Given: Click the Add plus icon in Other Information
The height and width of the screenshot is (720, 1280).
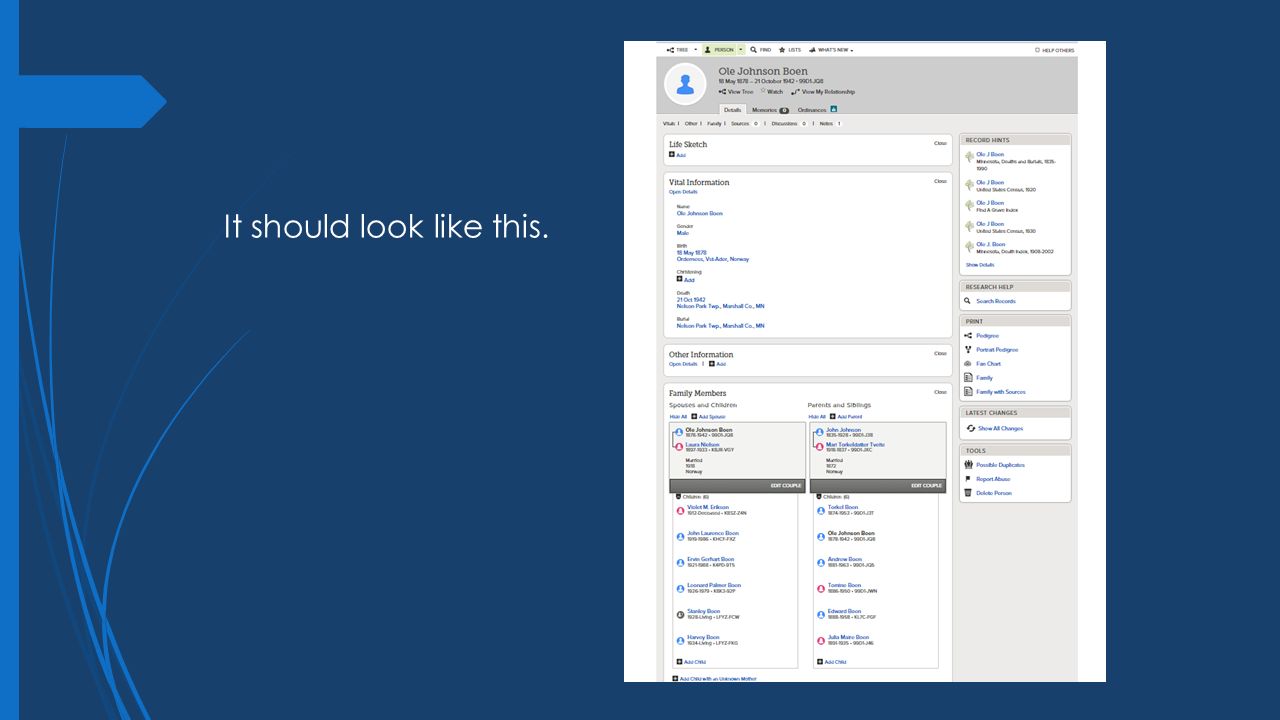Looking at the screenshot, I should [x=712, y=364].
